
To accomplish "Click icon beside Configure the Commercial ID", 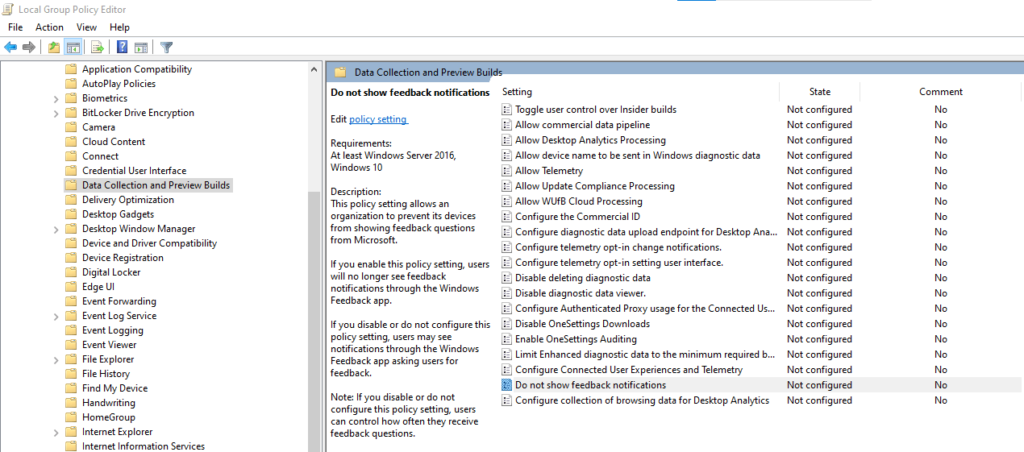I will tap(506, 216).
